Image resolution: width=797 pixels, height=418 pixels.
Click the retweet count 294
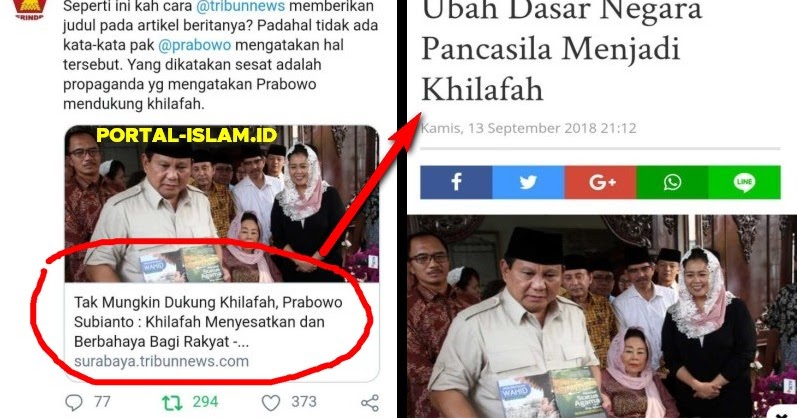(x=205, y=402)
